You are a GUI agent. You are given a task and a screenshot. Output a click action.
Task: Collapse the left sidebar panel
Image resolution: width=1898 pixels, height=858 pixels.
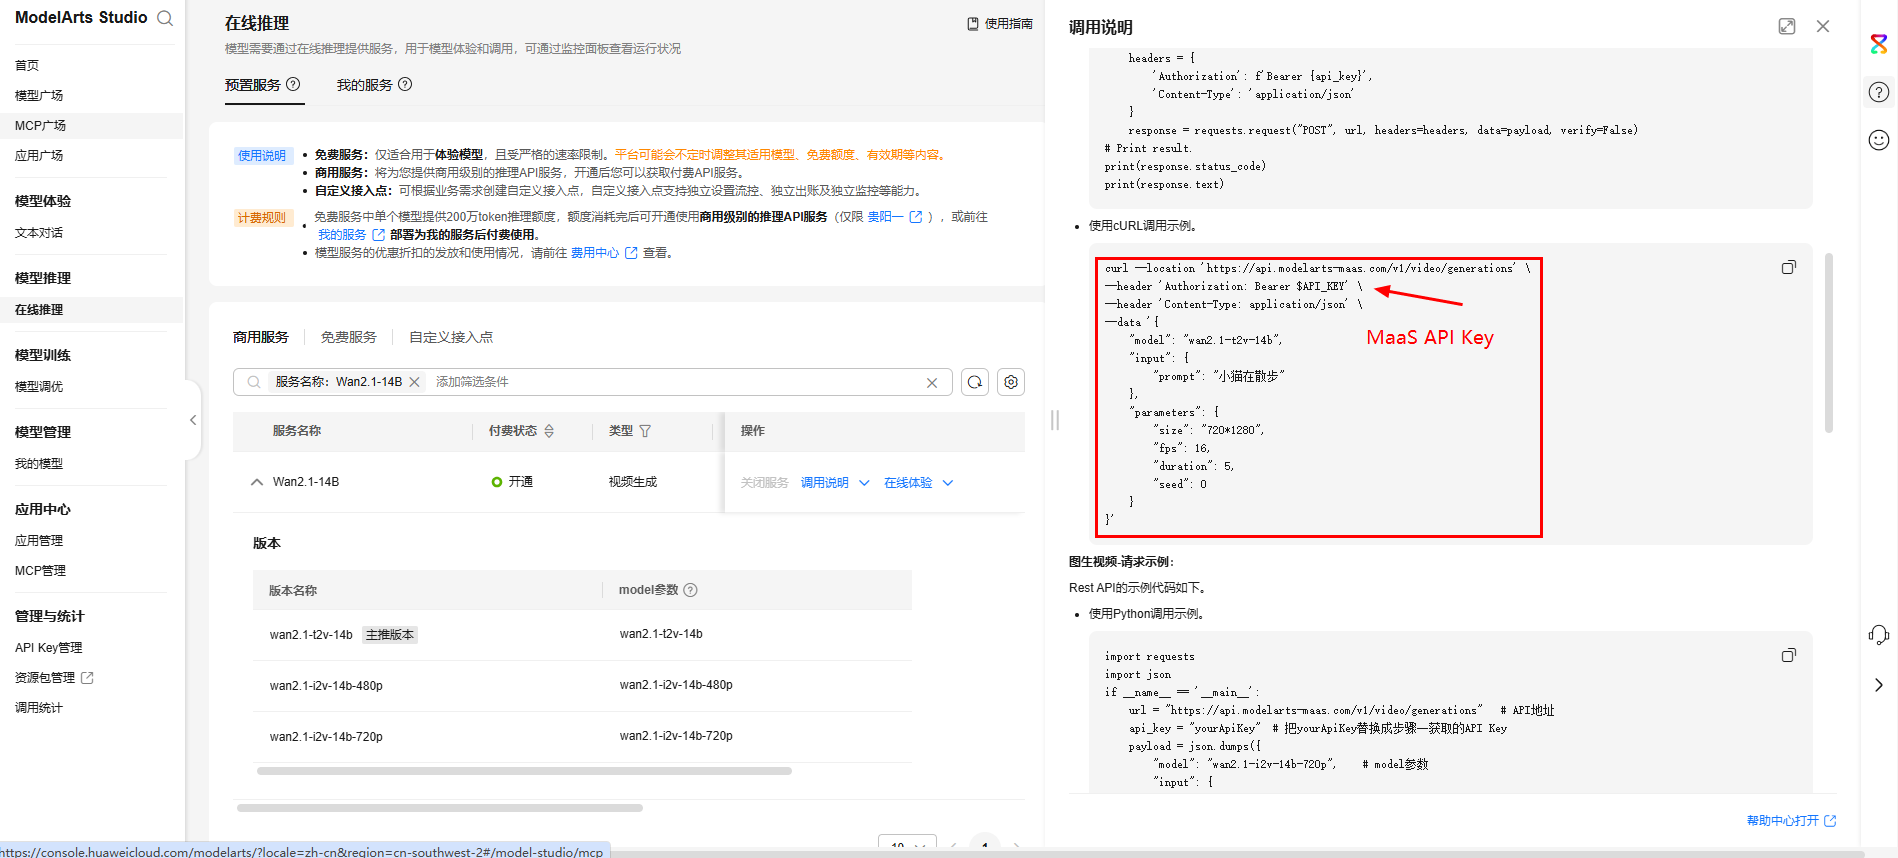point(193,420)
